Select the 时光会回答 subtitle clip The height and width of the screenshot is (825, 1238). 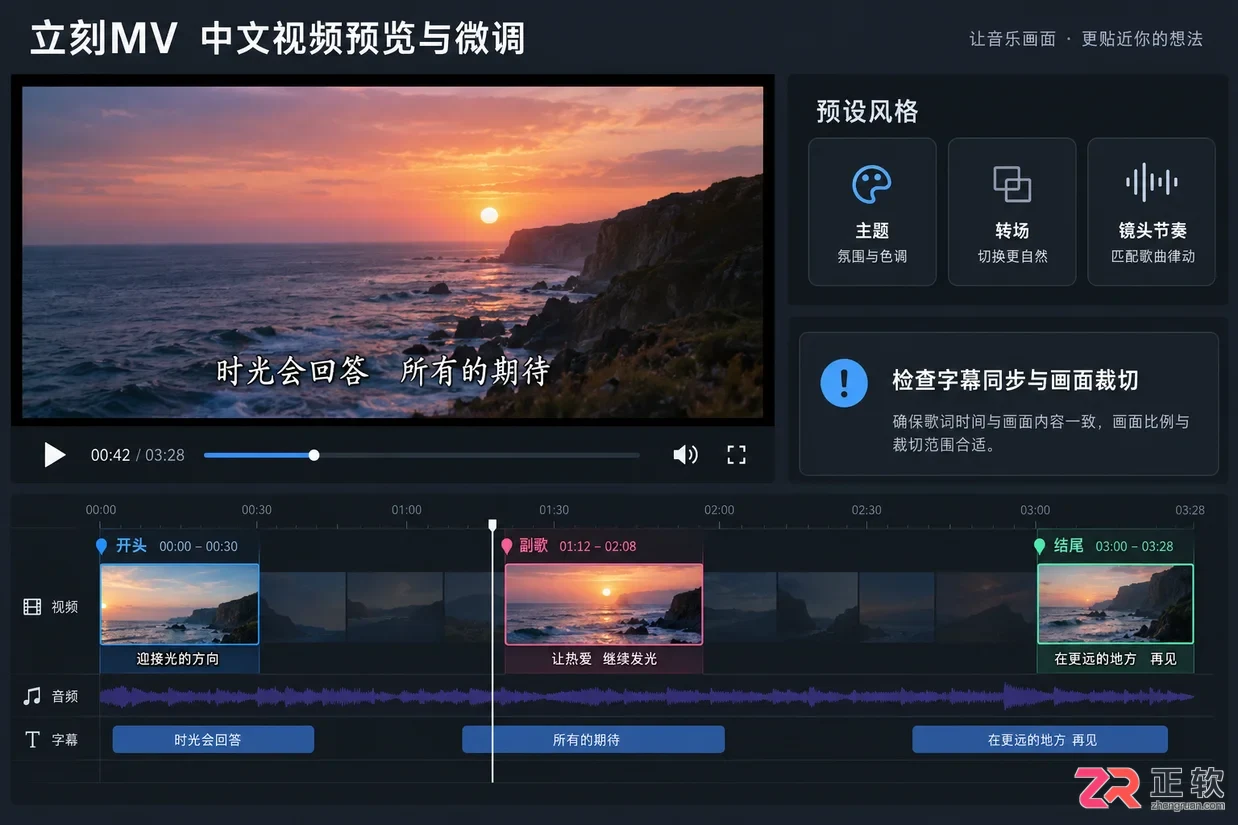pyautogui.click(x=213, y=740)
